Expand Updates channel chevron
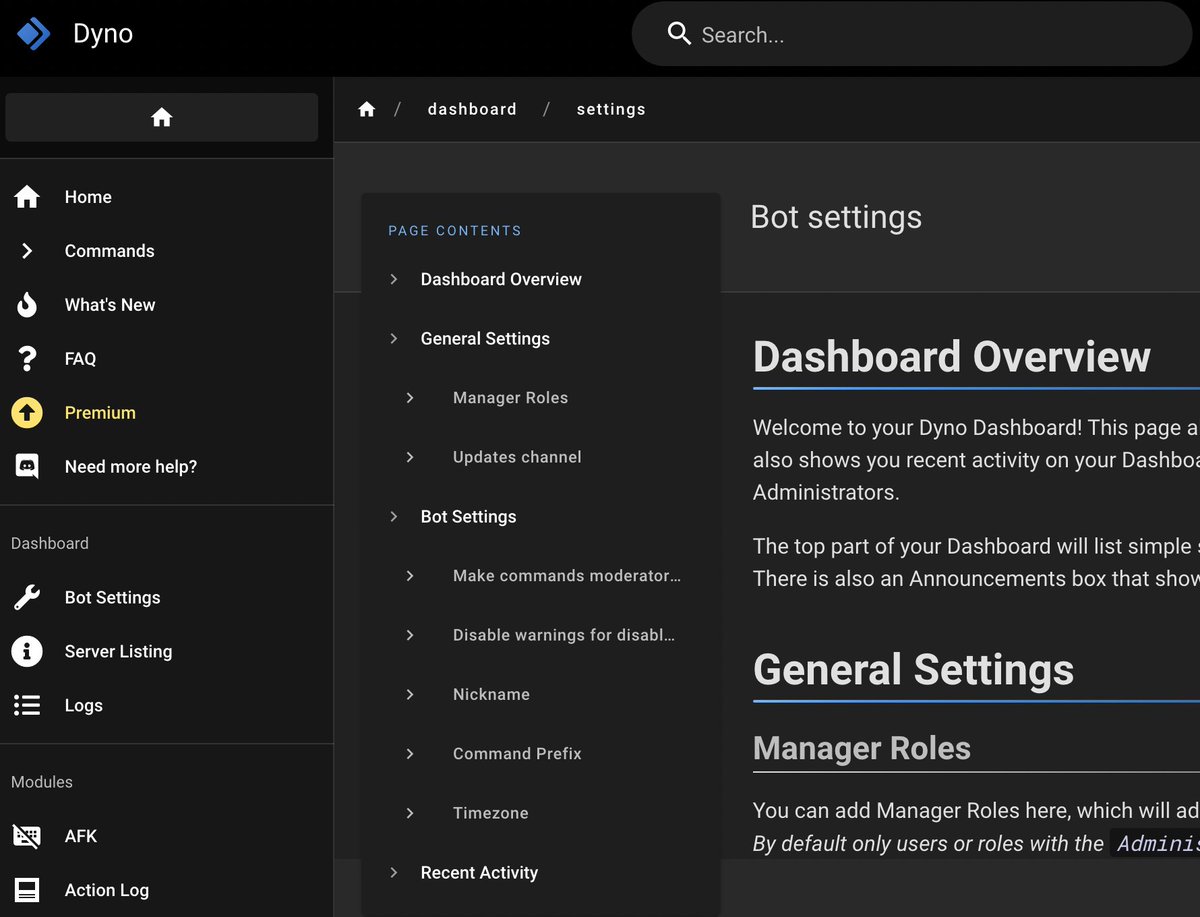The image size is (1200, 917). coord(410,457)
